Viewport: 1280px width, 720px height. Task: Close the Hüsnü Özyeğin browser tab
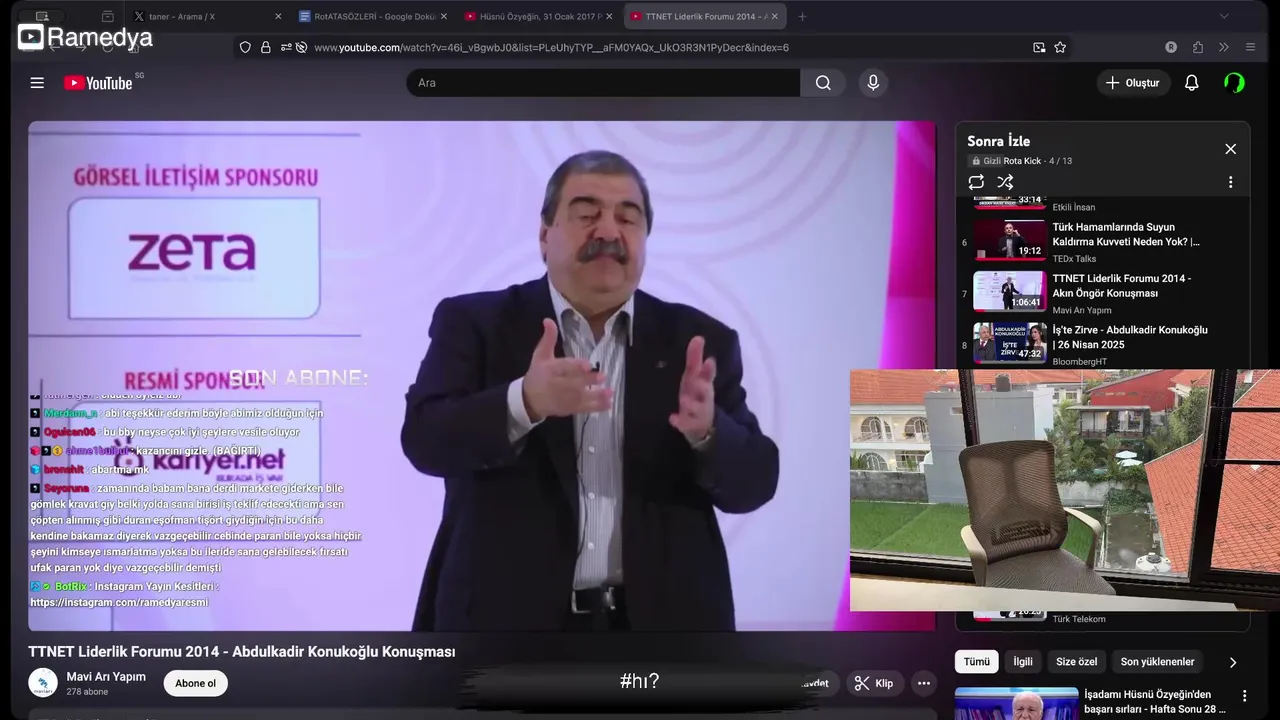tap(609, 17)
